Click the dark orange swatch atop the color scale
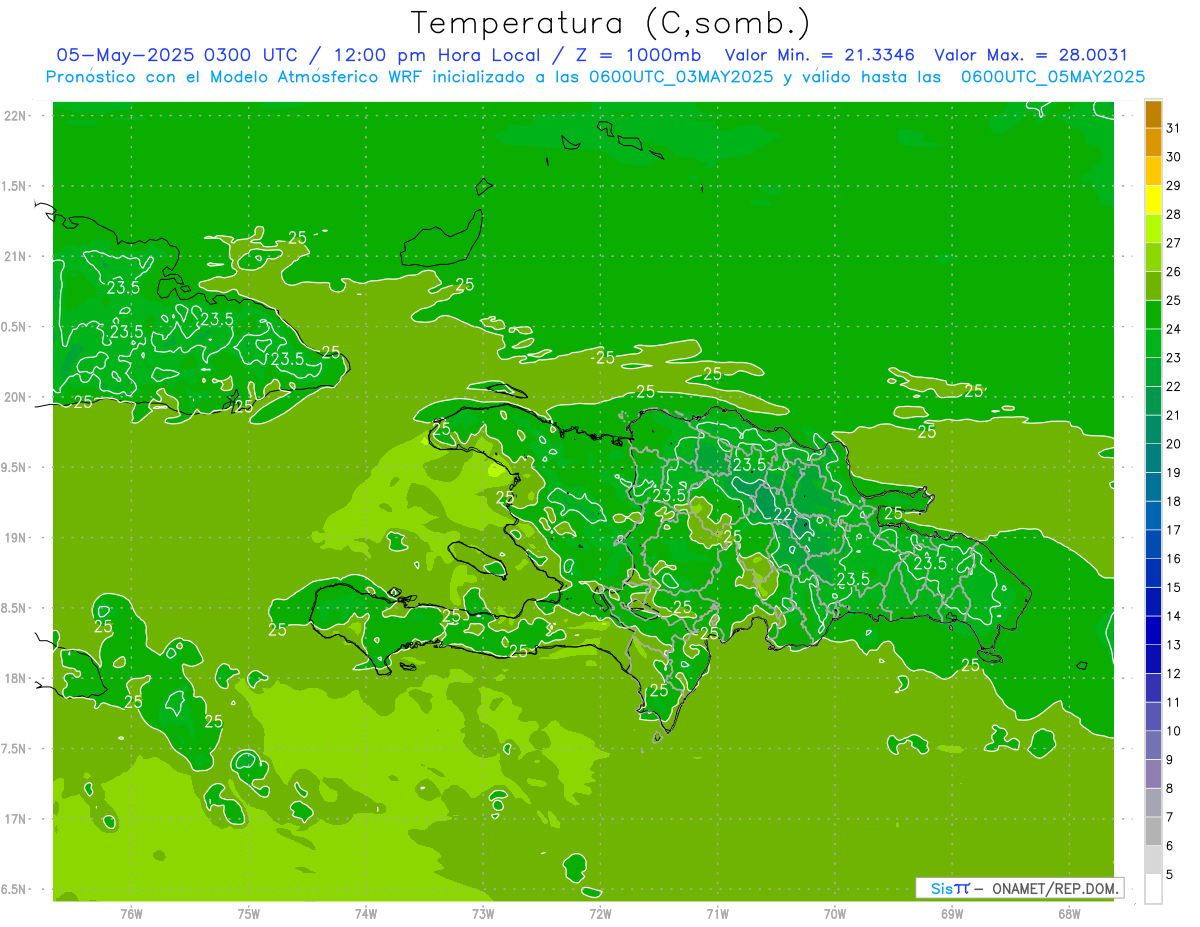1200x927 pixels. [1153, 114]
